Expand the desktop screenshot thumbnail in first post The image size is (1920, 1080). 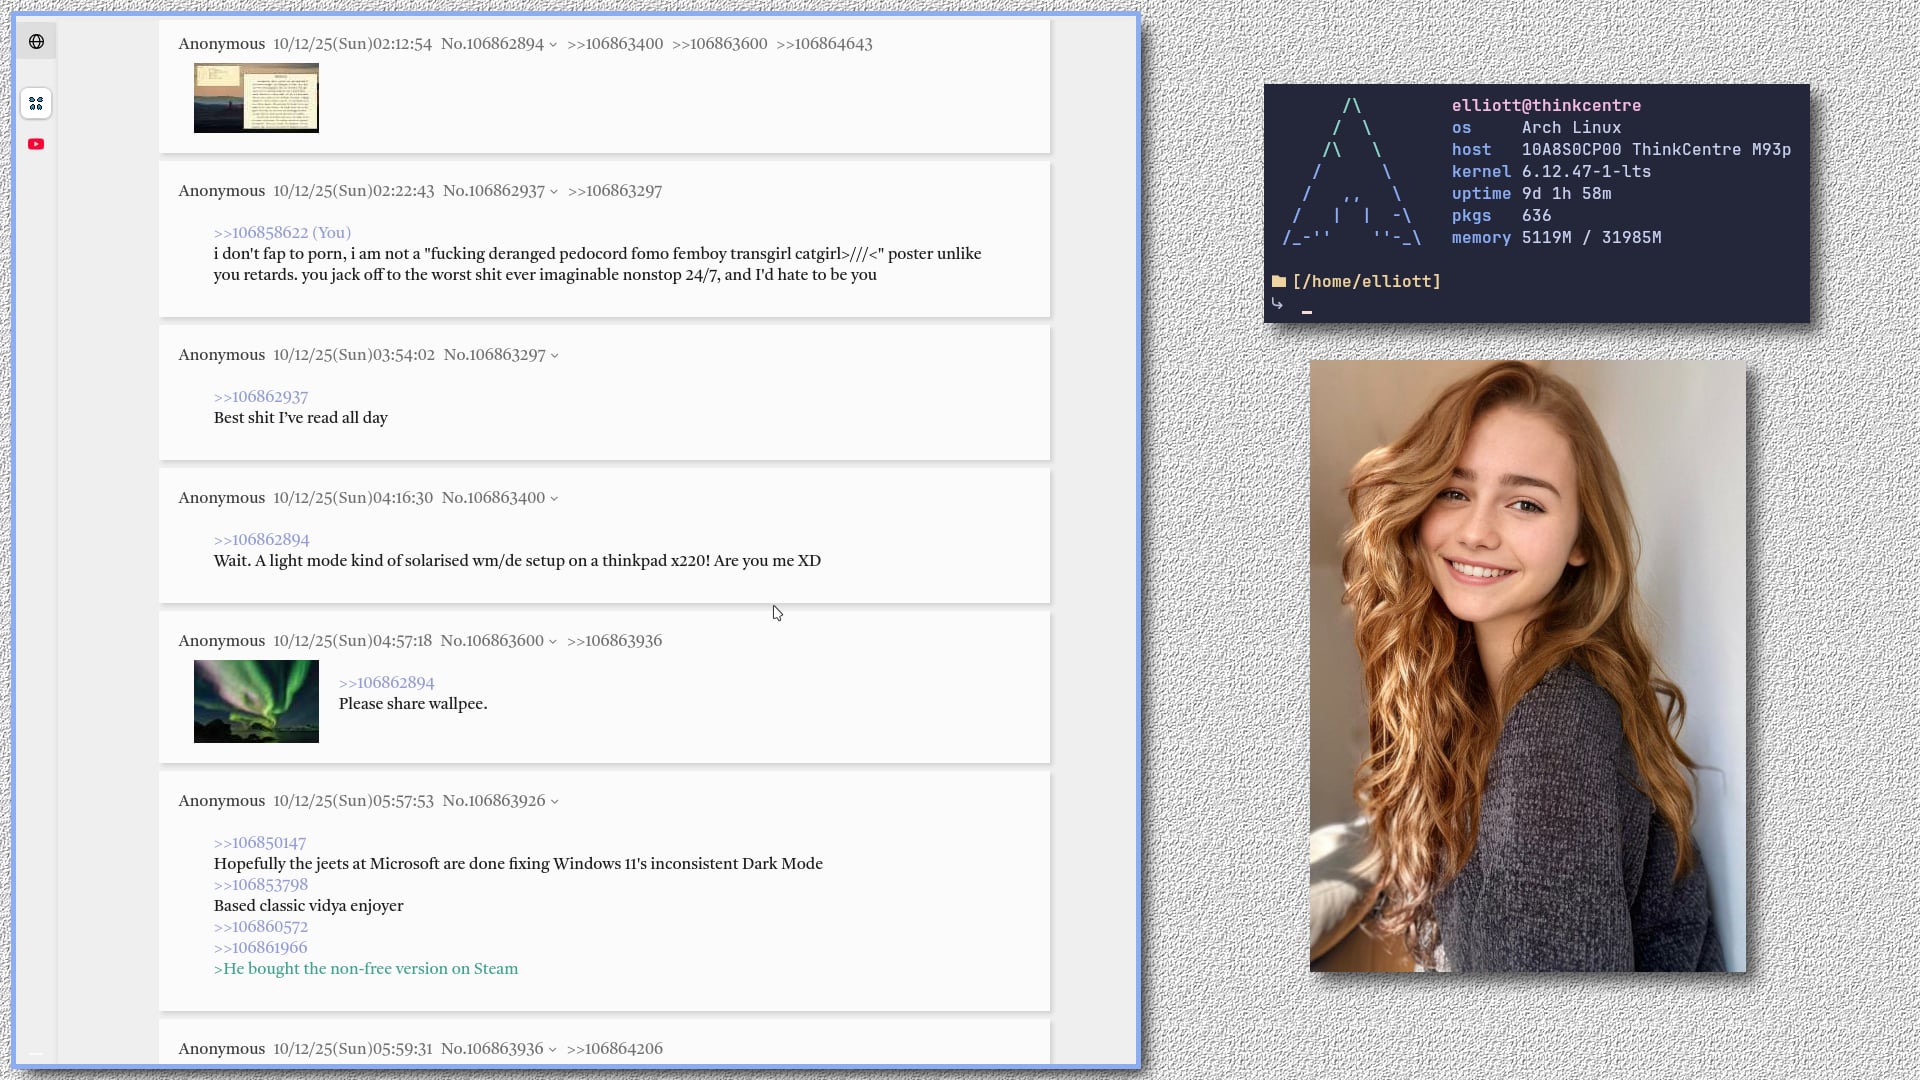pyautogui.click(x=256, y=98)
